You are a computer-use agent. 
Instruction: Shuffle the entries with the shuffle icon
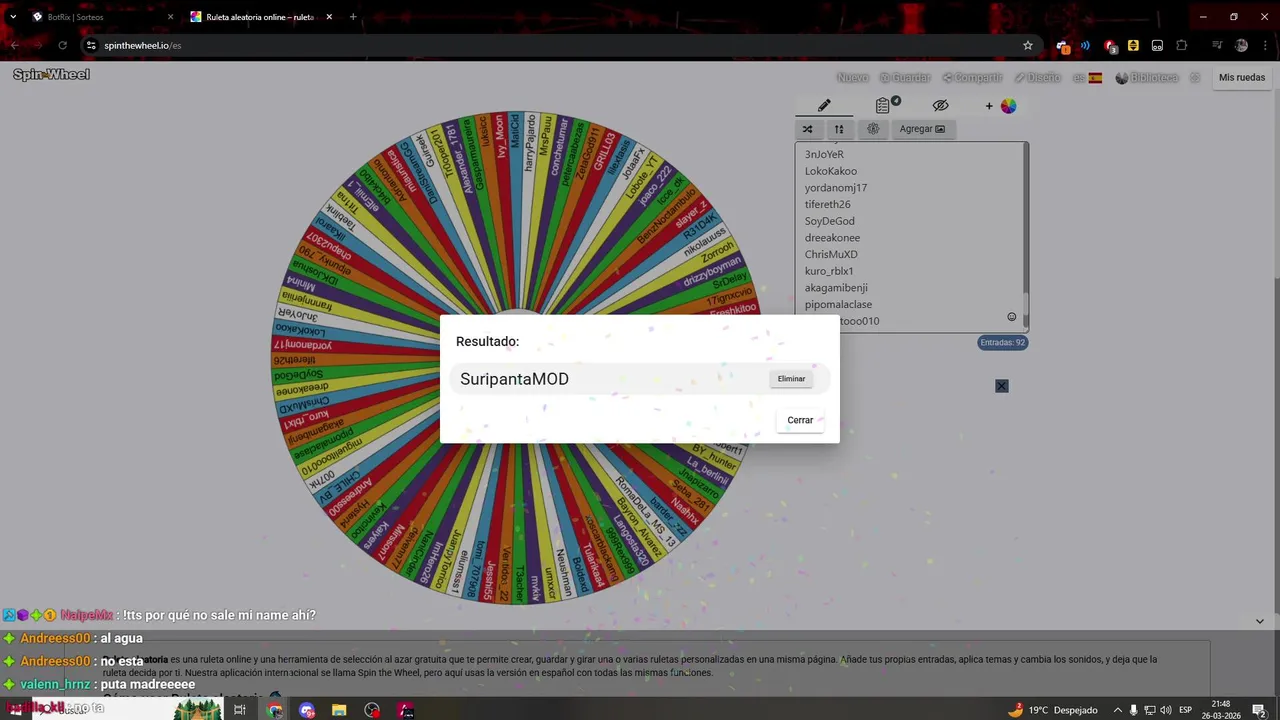click(808, 129)
